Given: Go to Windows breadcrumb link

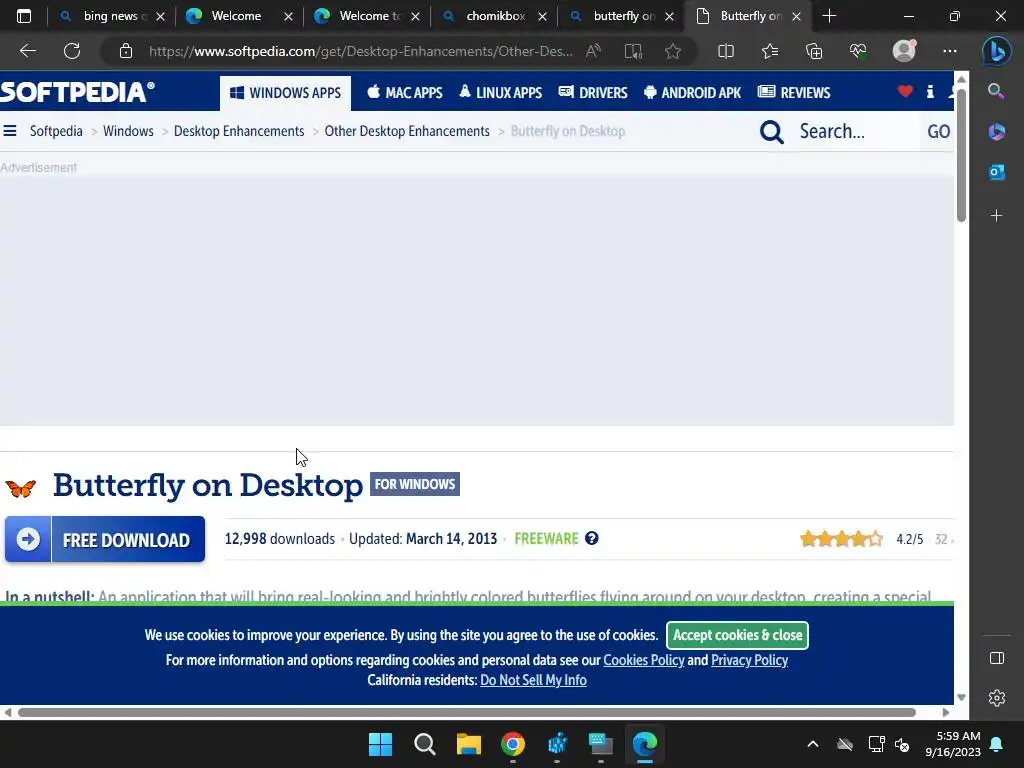Looking at the screenshot, I should [128, 131].
